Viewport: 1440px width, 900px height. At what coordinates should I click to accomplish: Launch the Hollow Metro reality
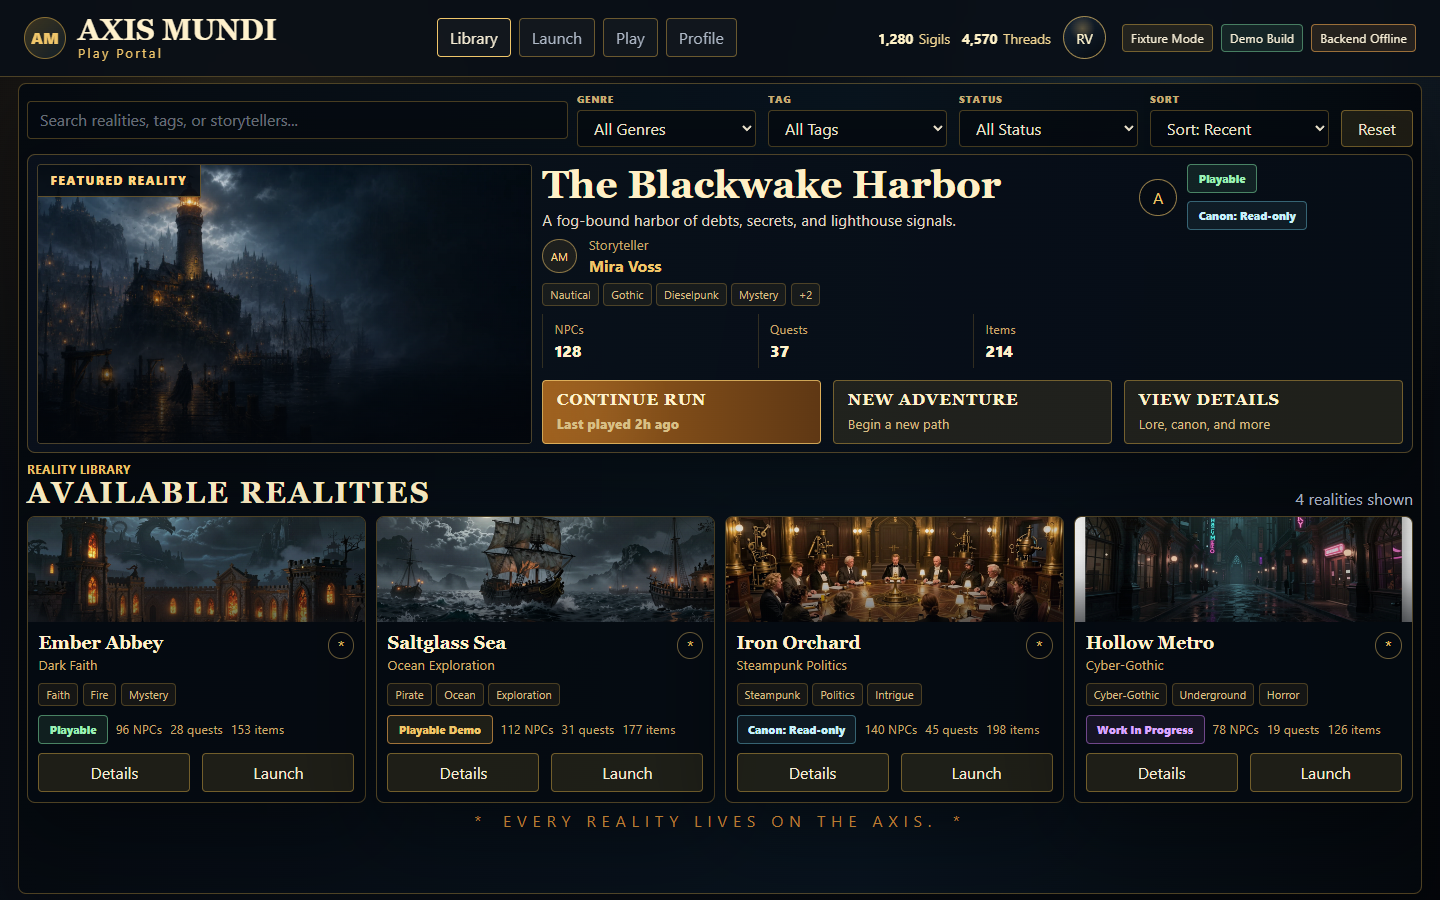(1326, 773)
